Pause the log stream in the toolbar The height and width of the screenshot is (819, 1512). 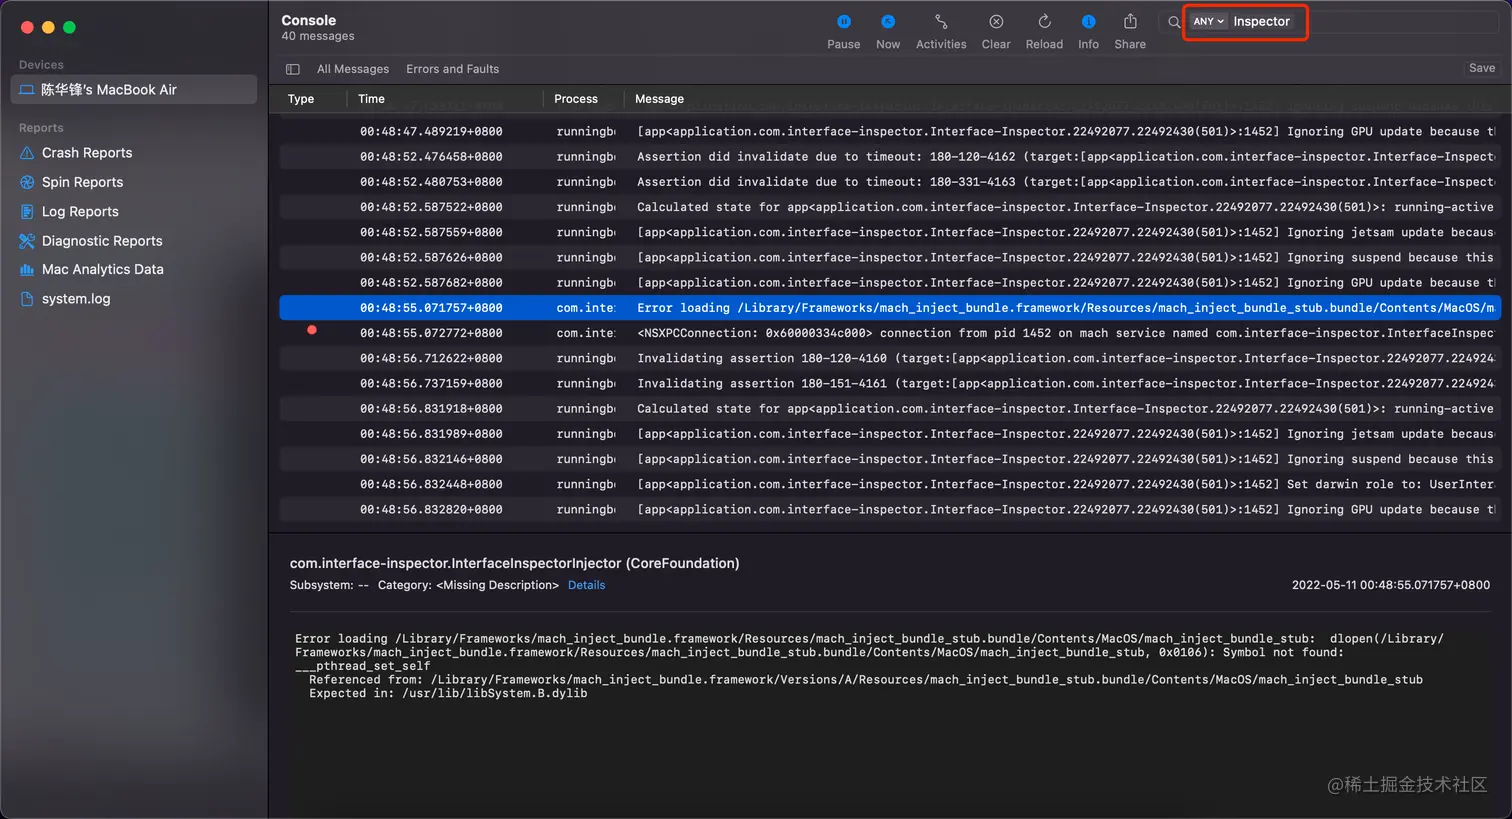843,31
